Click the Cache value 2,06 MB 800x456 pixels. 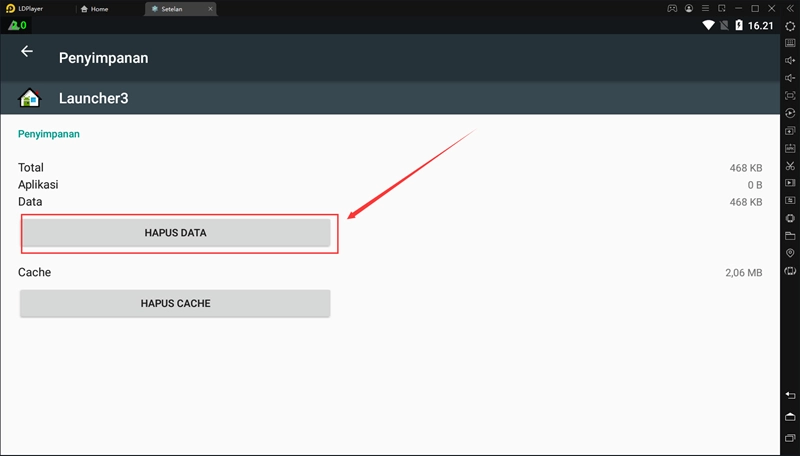tap(744, 273)
